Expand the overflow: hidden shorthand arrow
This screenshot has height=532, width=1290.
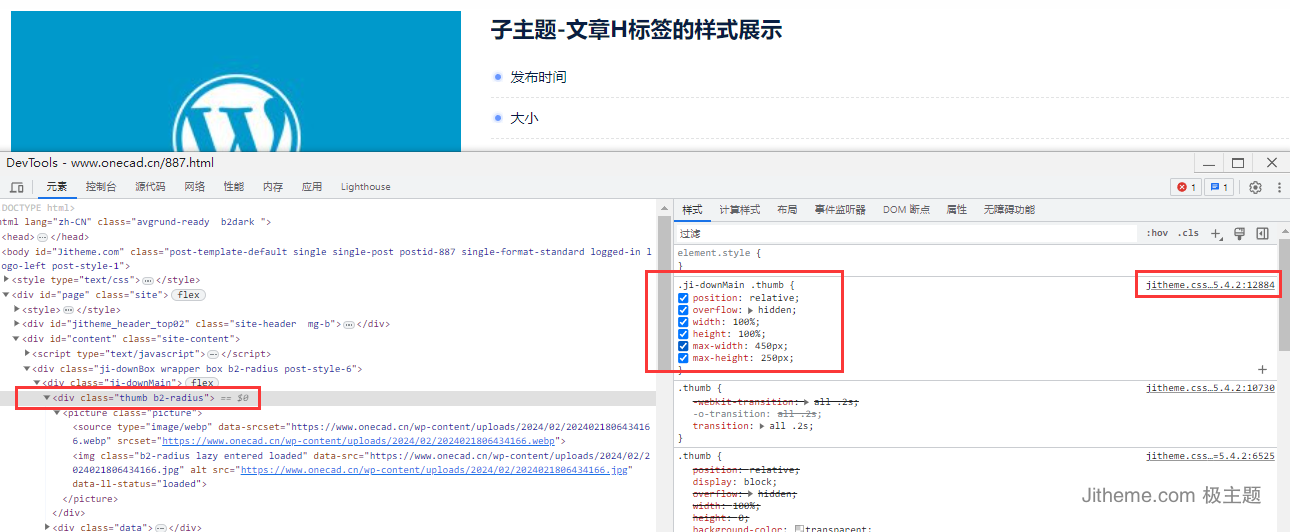pyautogui.click(x=751, y=310)
